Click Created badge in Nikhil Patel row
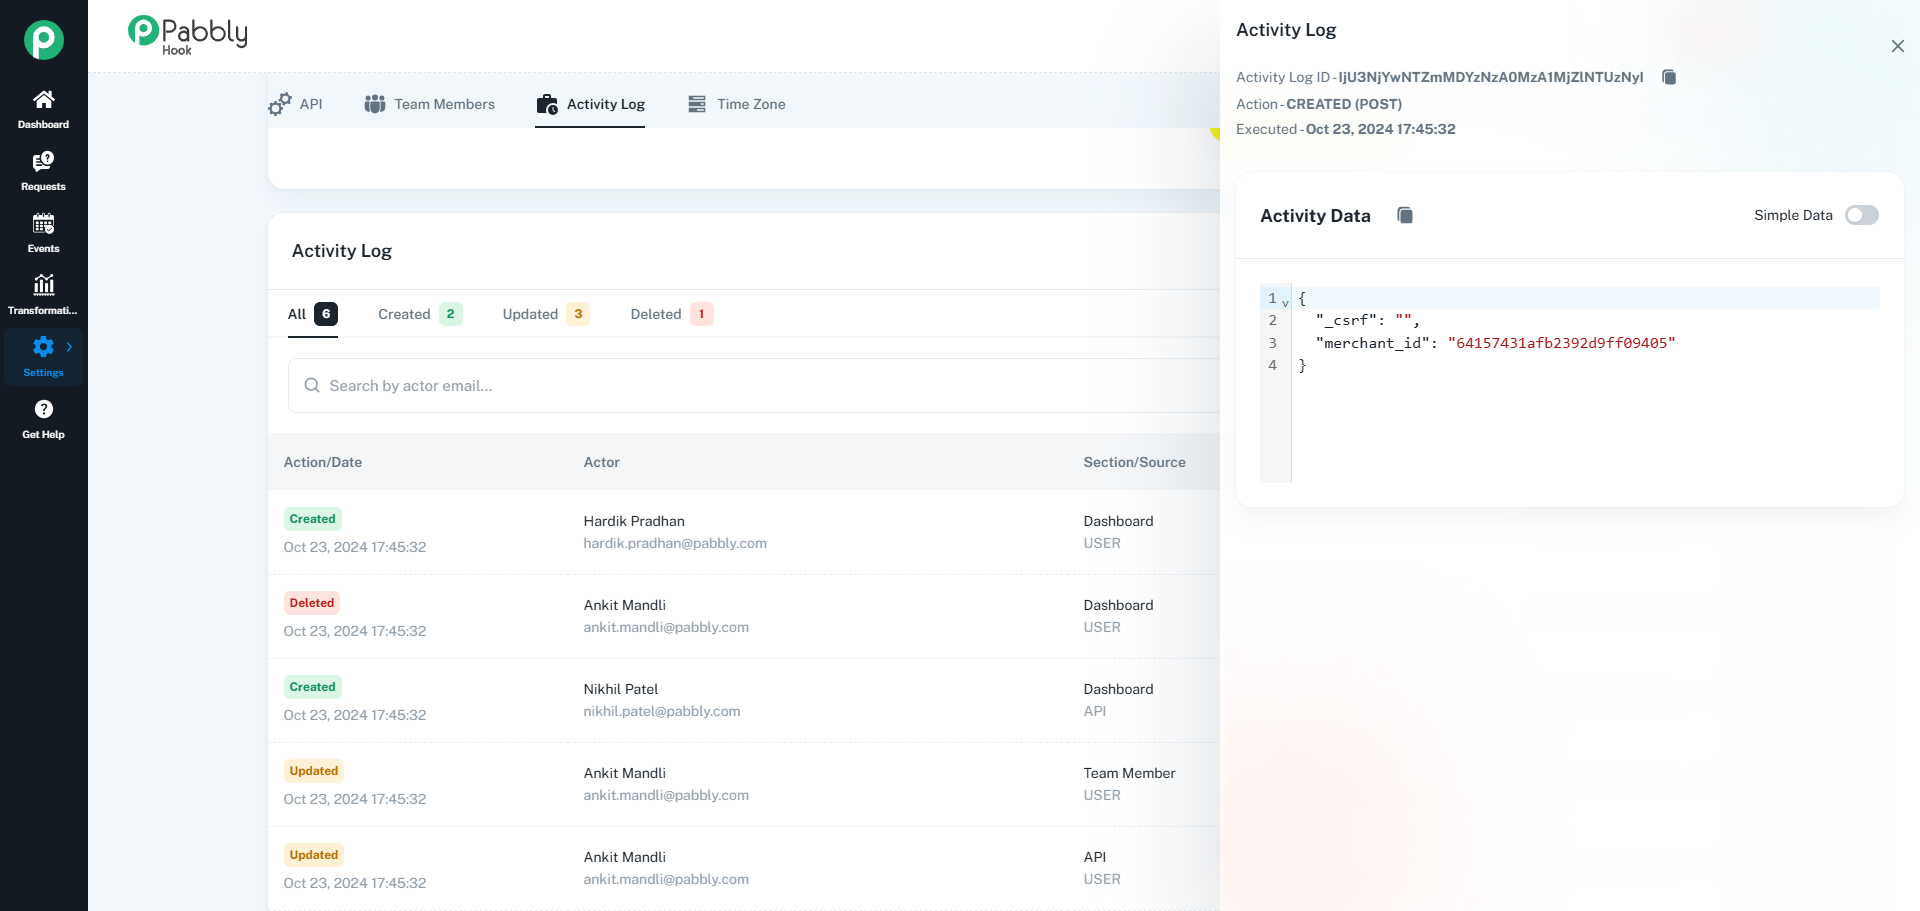 point(312,687)
